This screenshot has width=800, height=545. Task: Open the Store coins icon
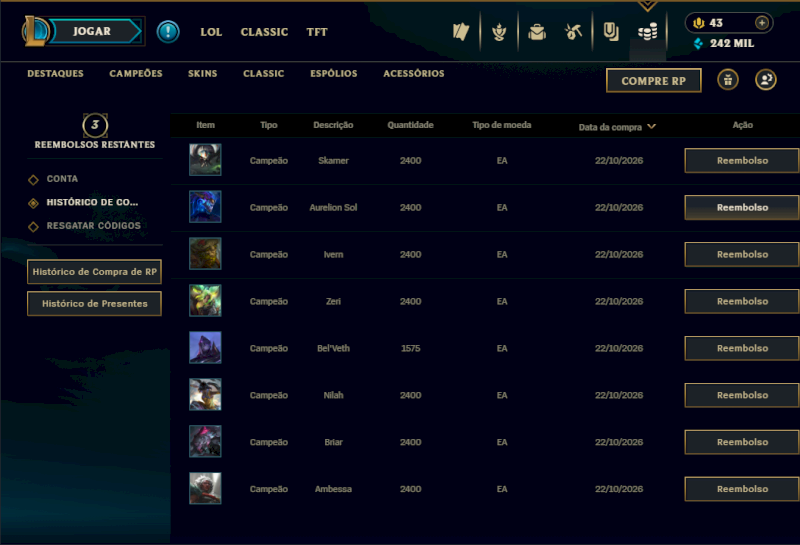647,33
